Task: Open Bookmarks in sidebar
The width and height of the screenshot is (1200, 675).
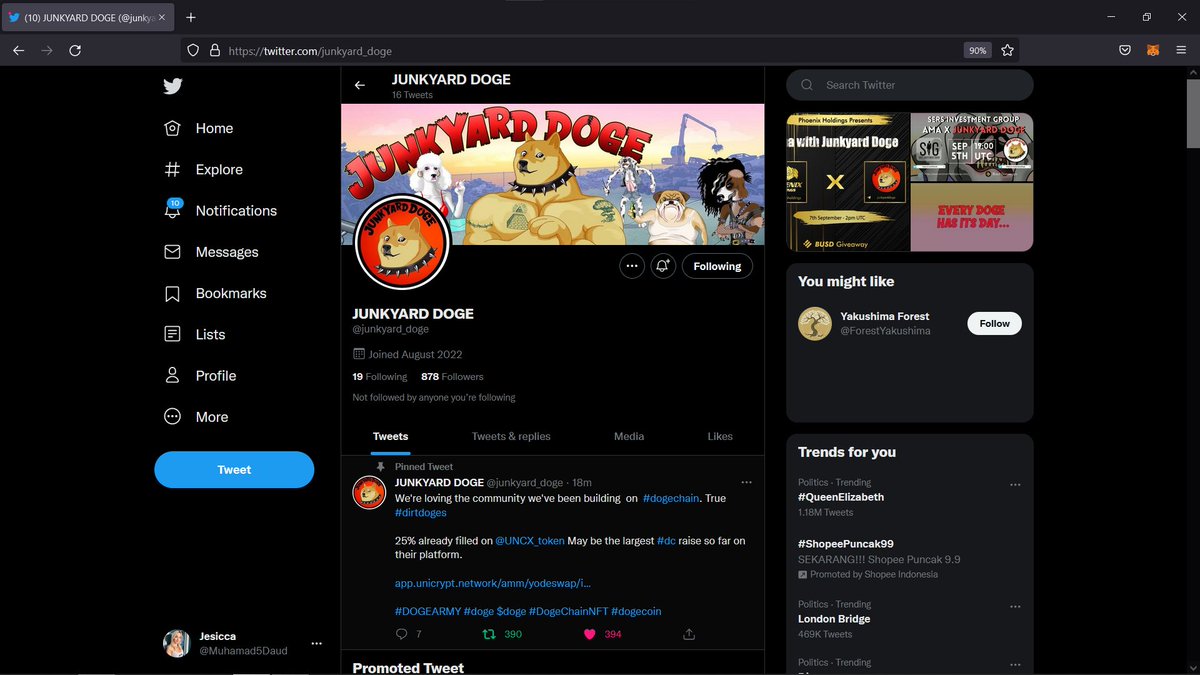Action: [215, 293]
